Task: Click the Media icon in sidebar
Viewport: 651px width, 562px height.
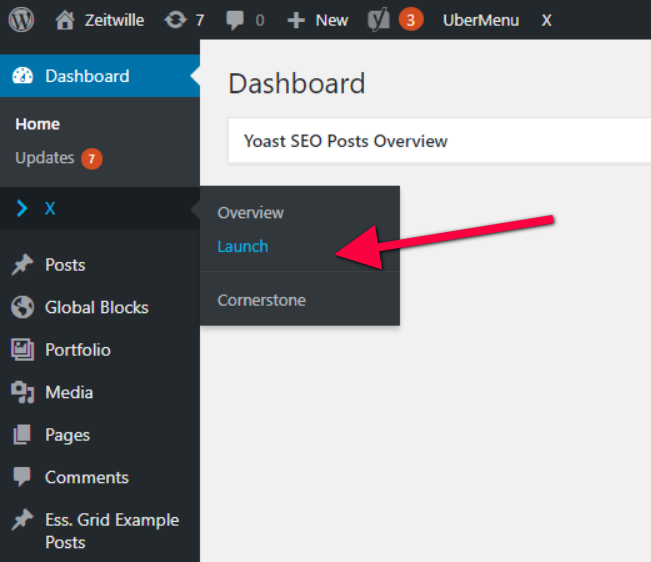Action: click(x=22, y=393)
